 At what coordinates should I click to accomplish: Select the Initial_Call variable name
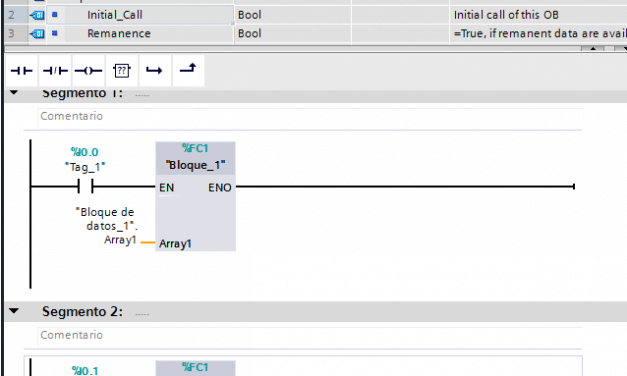coord(115,15)
